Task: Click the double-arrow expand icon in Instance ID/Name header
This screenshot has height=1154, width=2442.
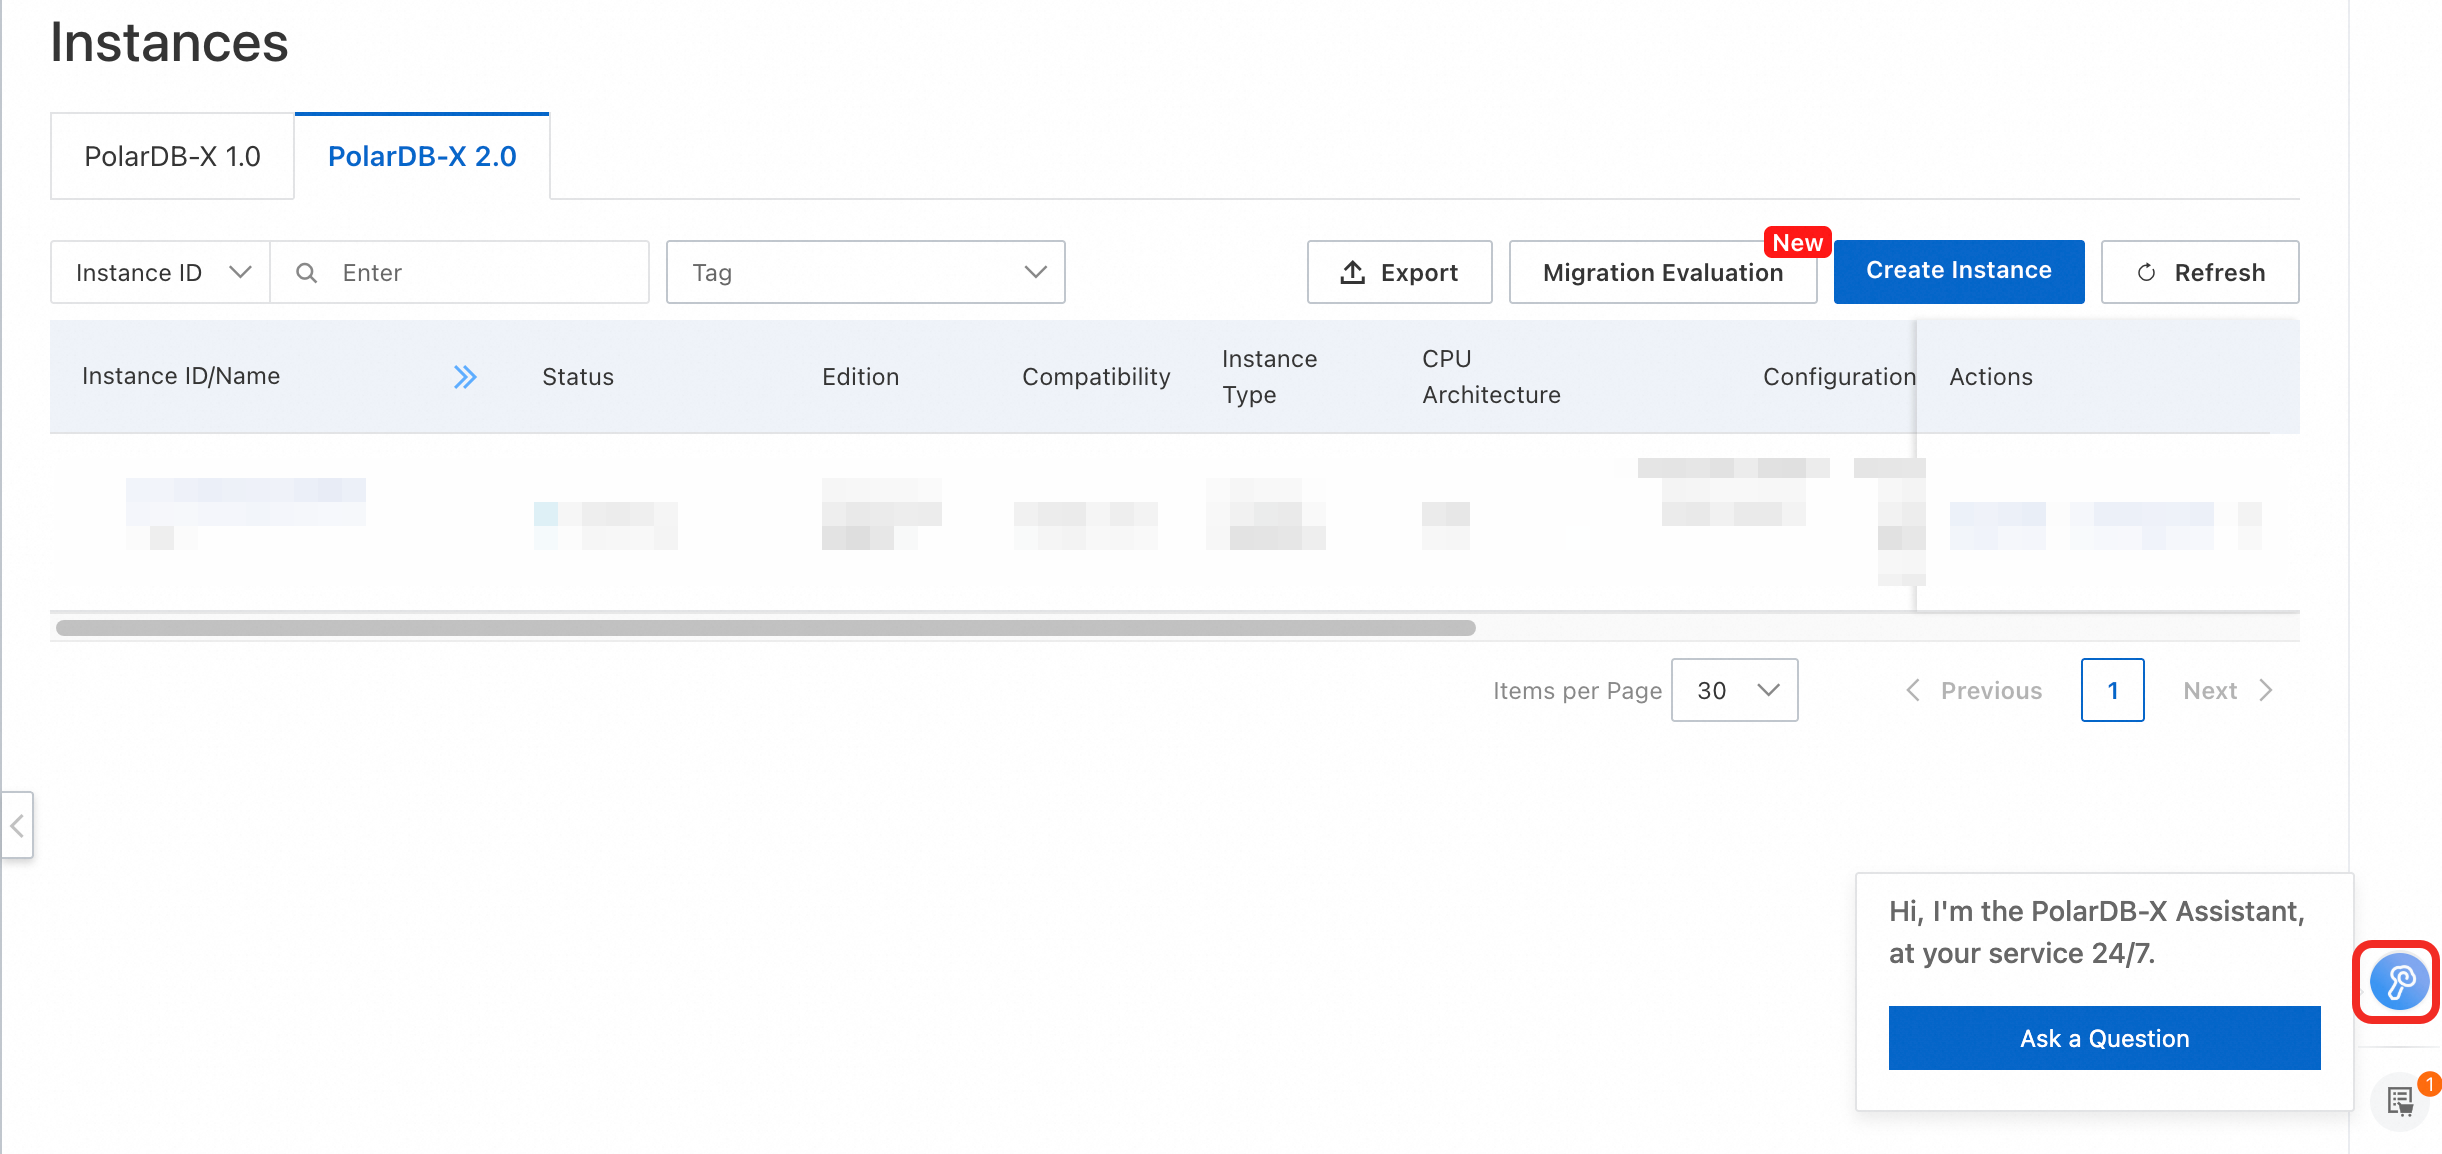Action: (465, 377)
